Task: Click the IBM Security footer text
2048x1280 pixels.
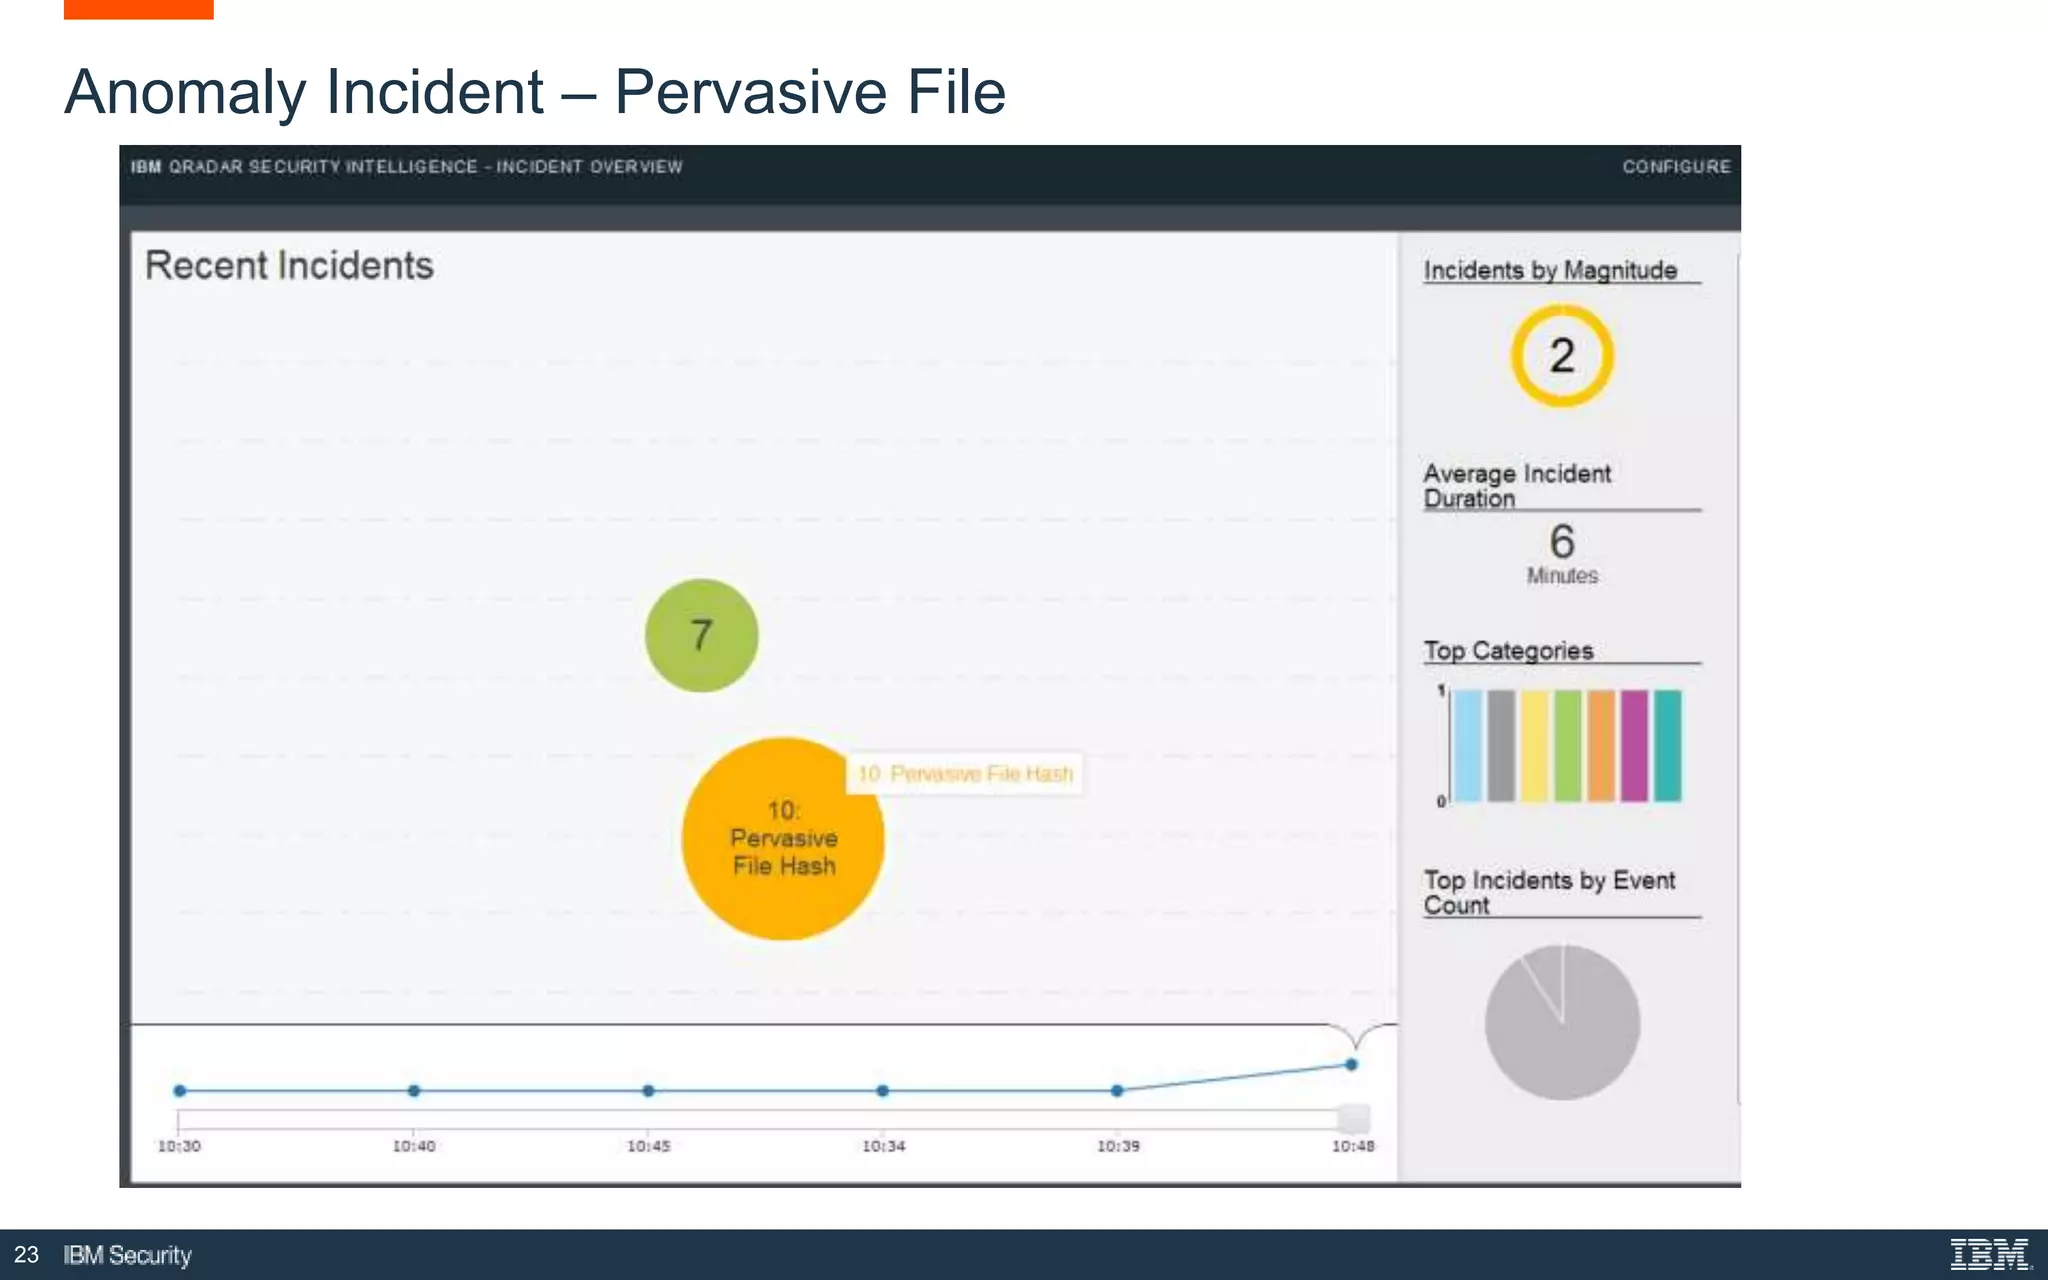Action: point(127,1255)
